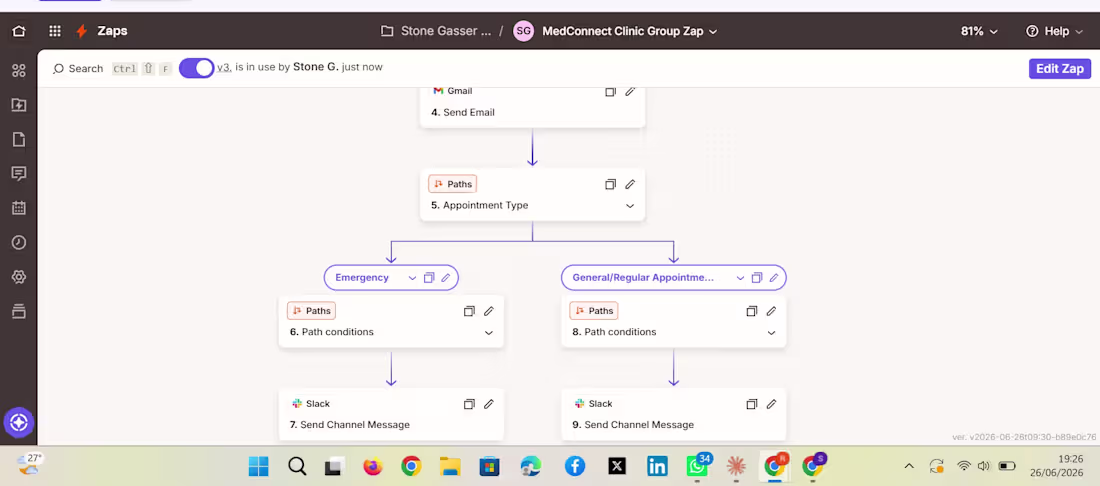
Task: Duplicate step 8 Path conditions
Action: point(751,311)
